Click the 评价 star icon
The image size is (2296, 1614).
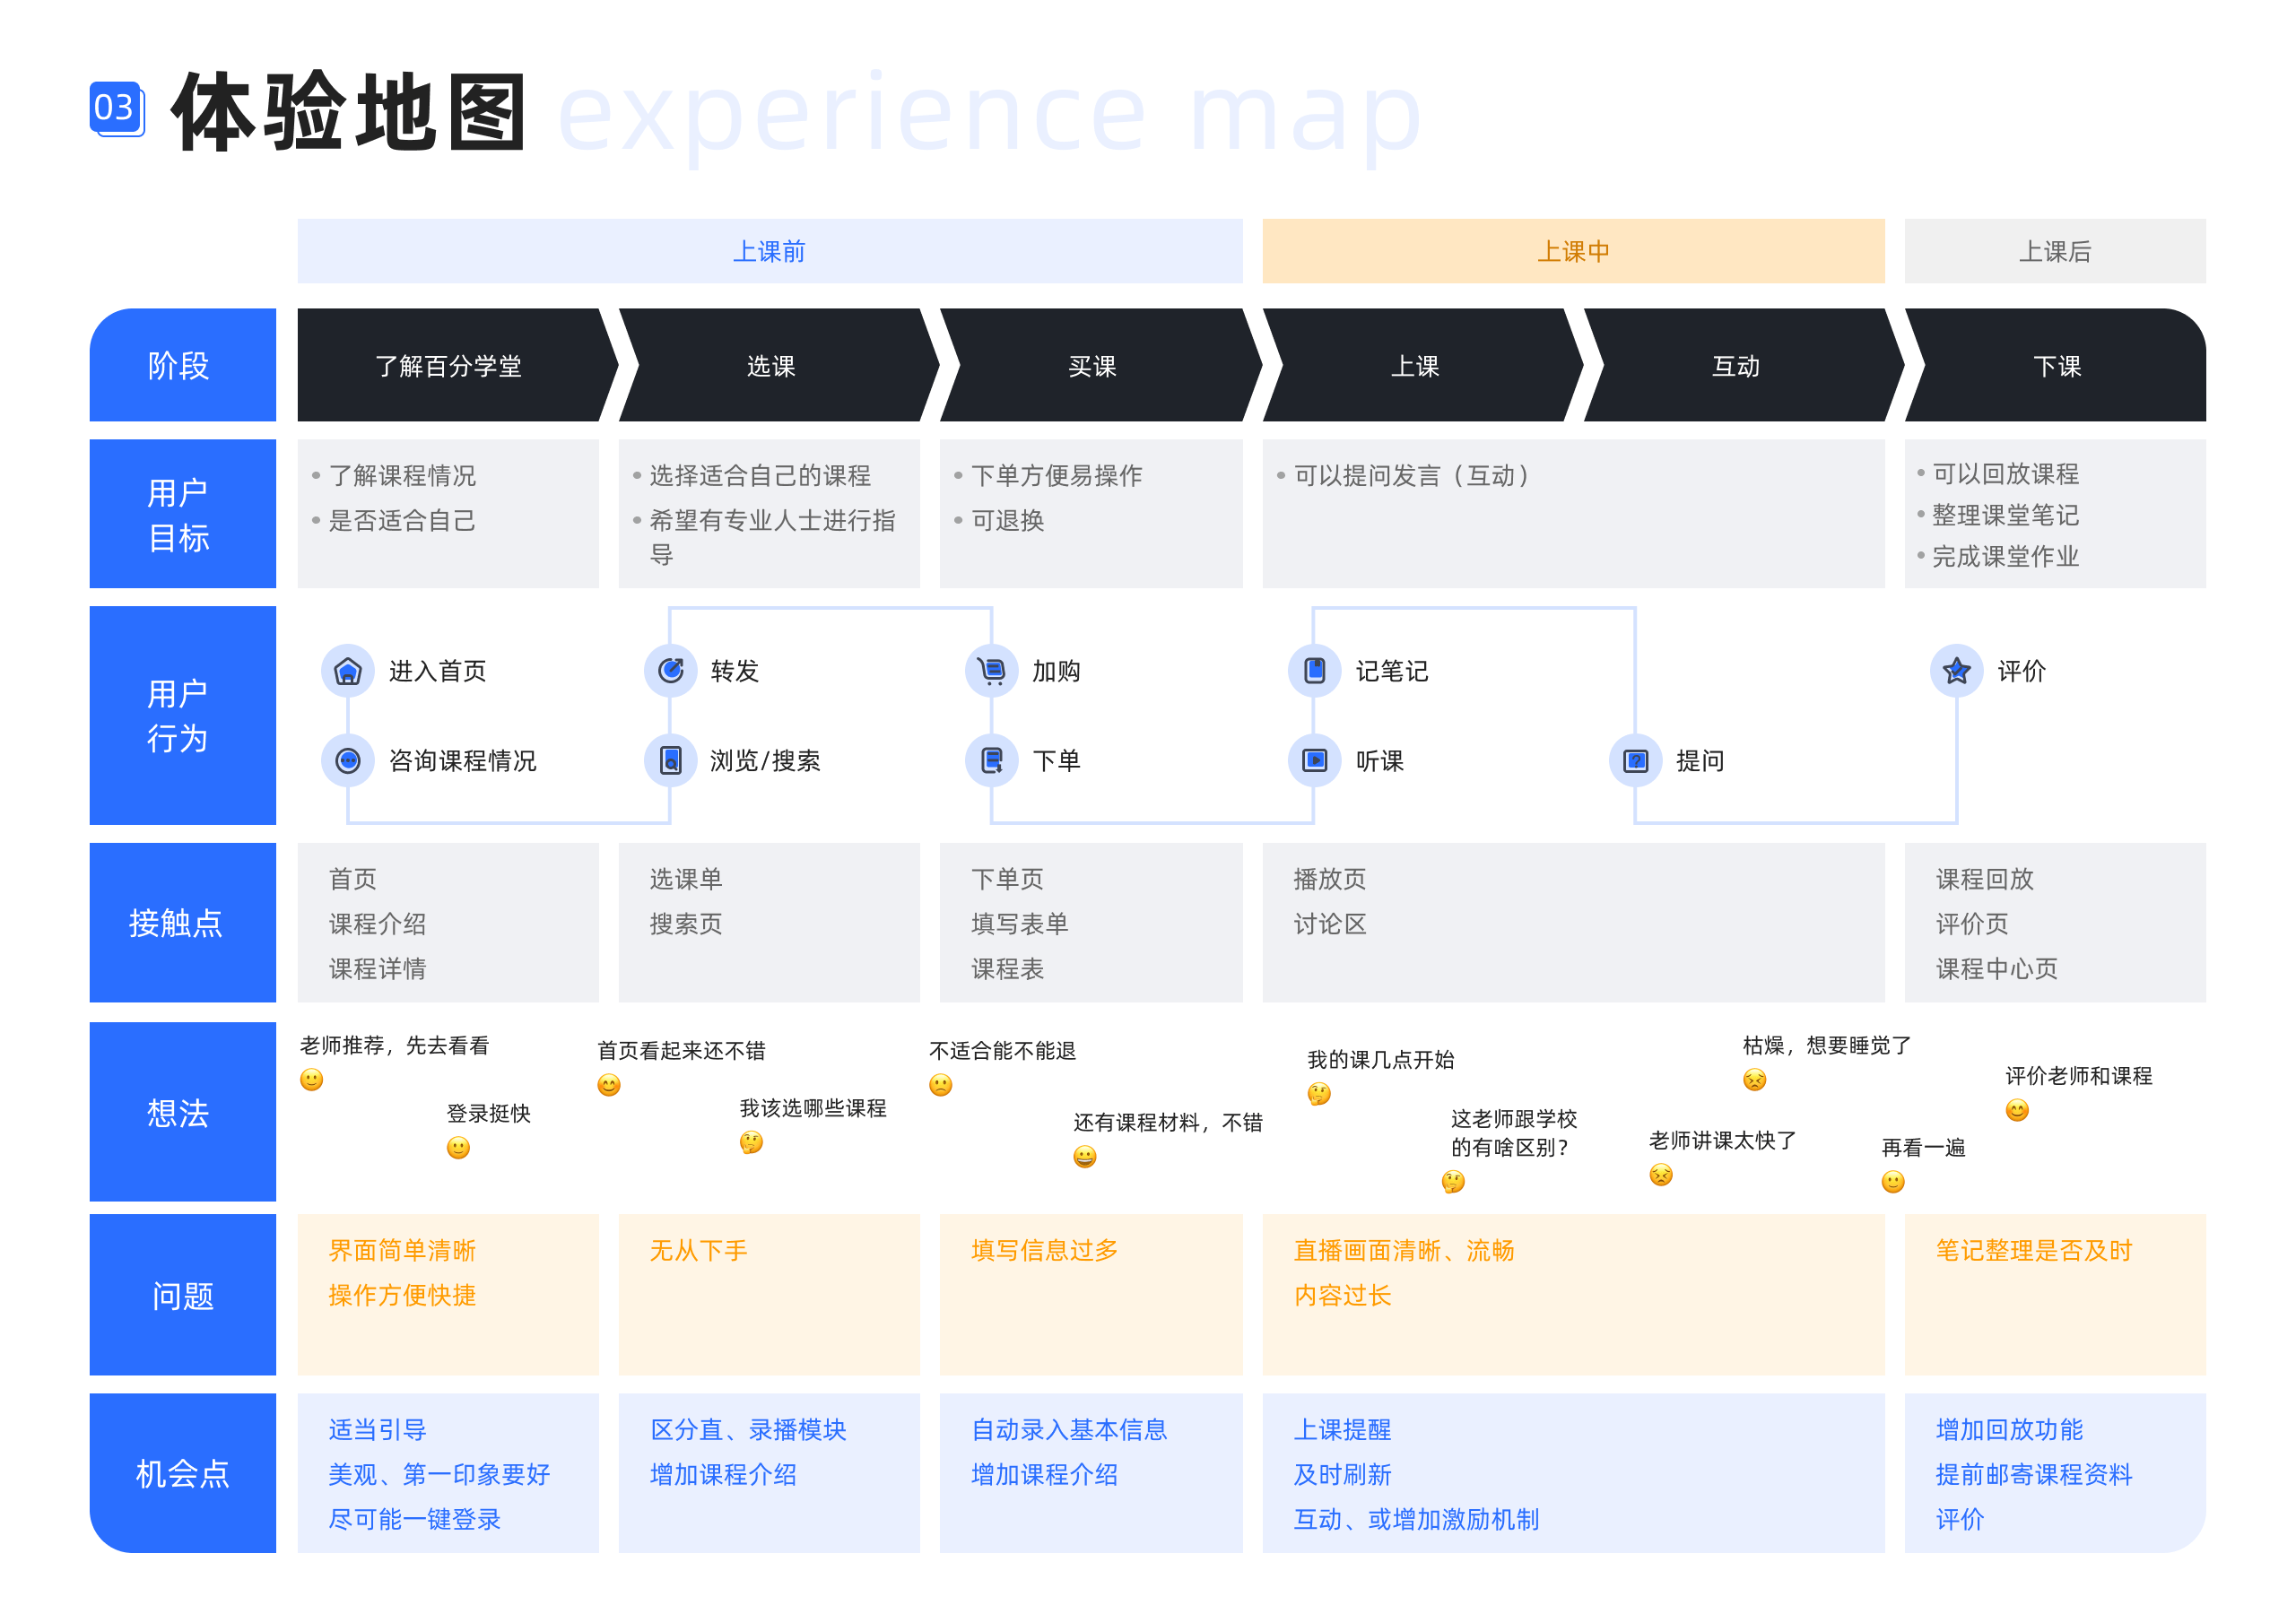[1957, 671]
